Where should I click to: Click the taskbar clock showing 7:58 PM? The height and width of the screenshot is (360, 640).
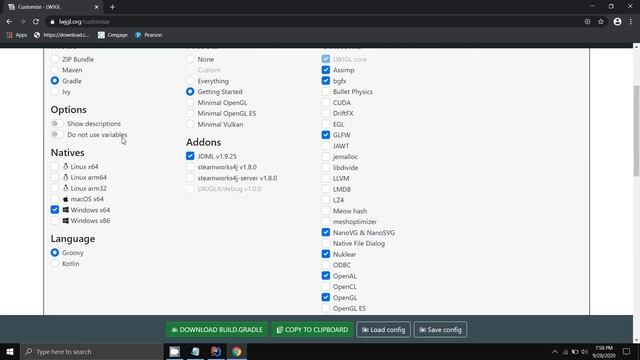604,351
